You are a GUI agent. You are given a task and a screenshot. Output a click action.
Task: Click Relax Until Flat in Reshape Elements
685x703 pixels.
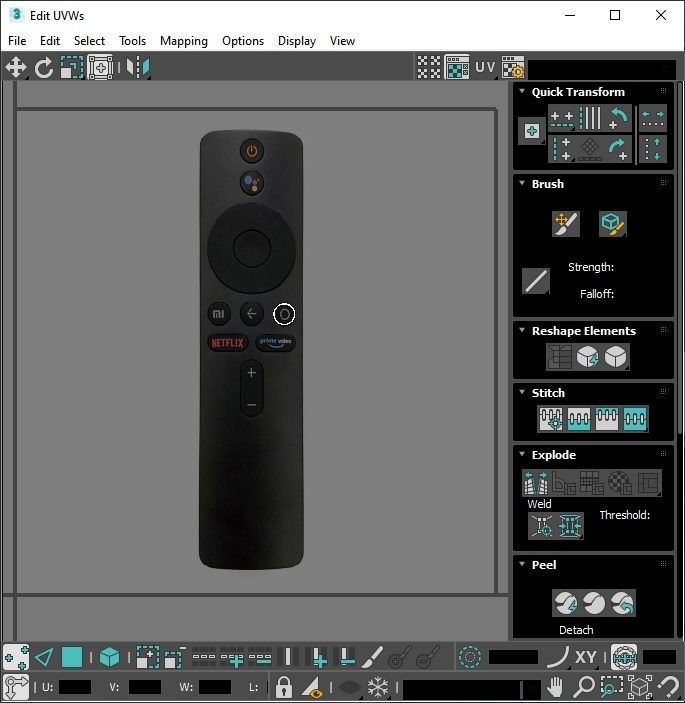pyautogui.click(x=587, y=357)
